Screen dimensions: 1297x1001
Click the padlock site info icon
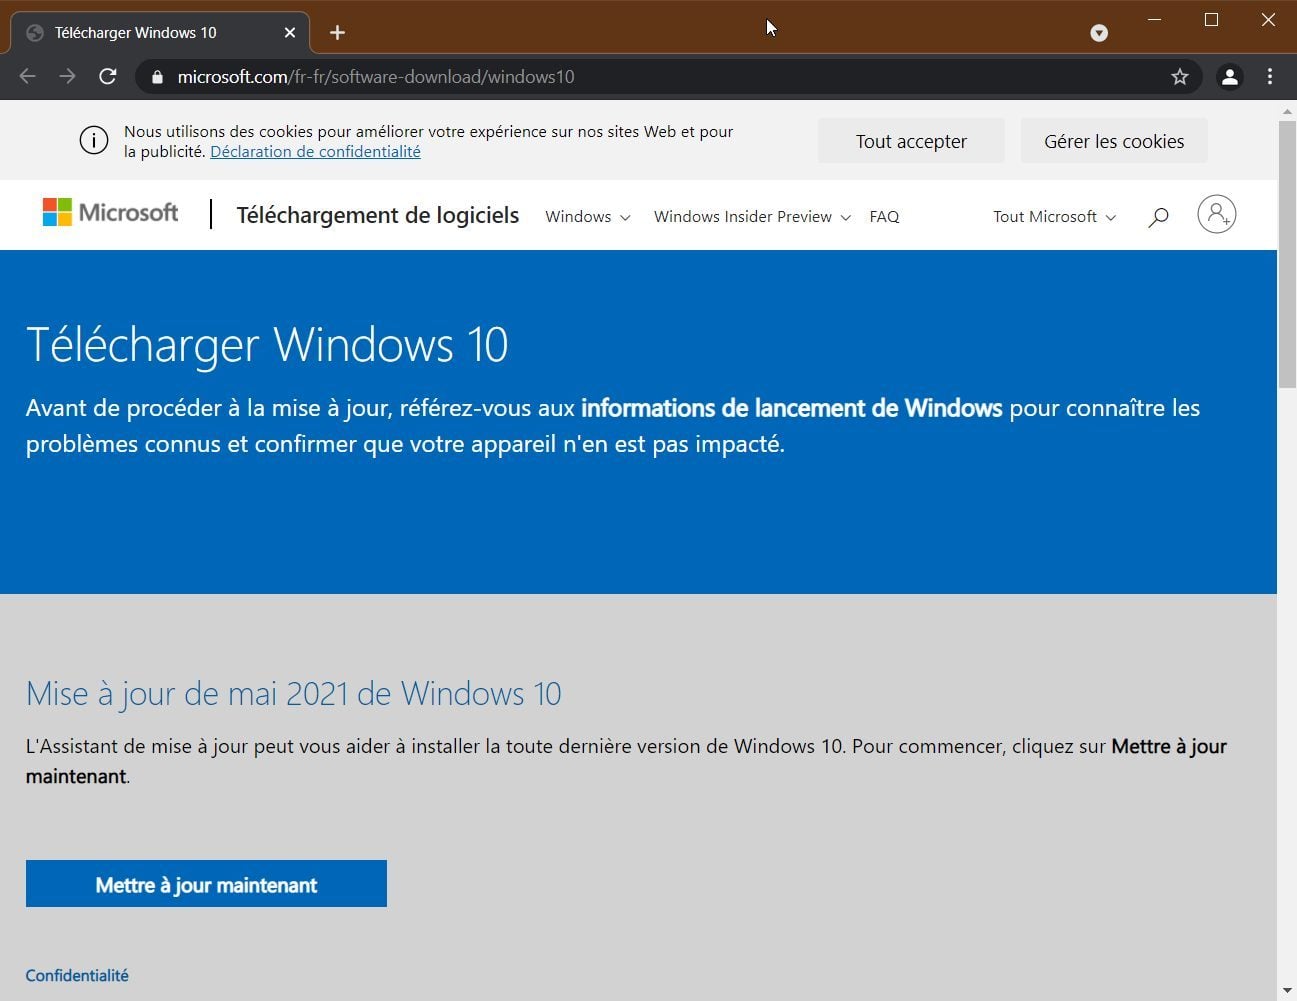pyautogui.click(x=157, y=77)
